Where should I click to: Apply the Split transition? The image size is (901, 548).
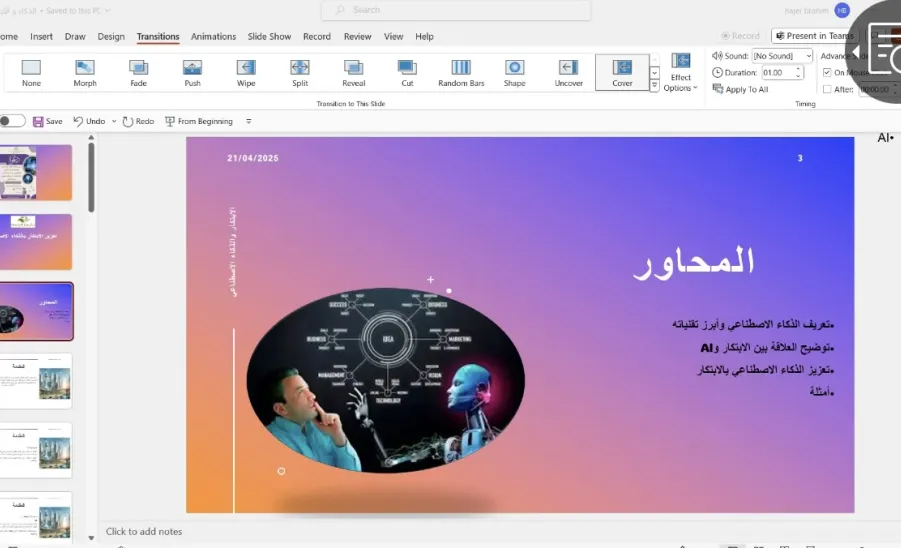coord(300,73)
